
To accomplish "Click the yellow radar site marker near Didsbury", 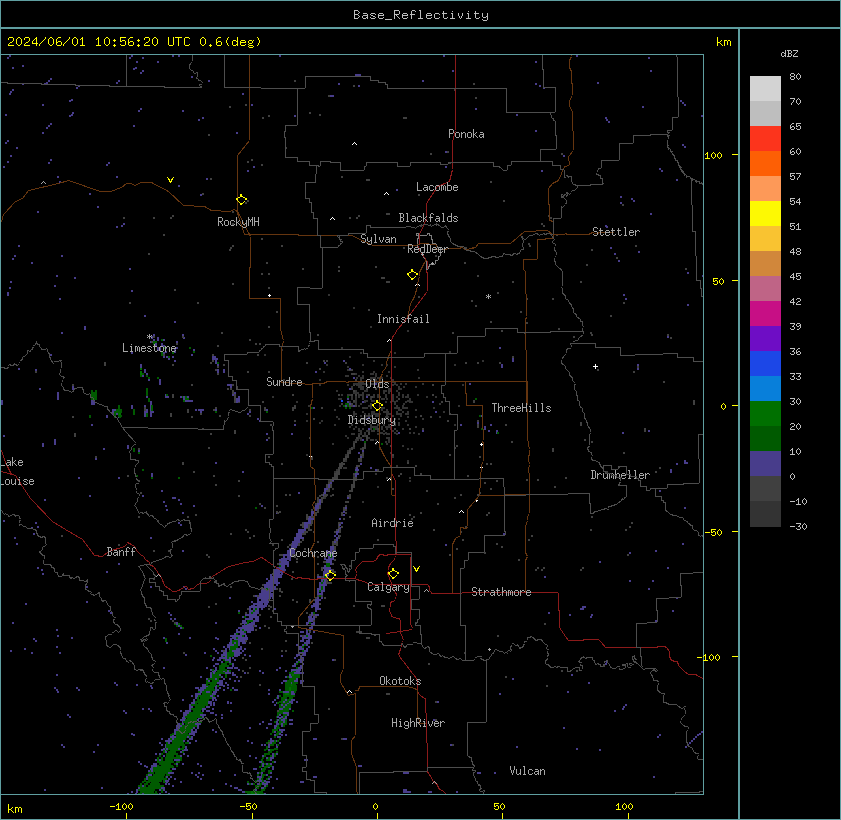I will click(377, 405).
